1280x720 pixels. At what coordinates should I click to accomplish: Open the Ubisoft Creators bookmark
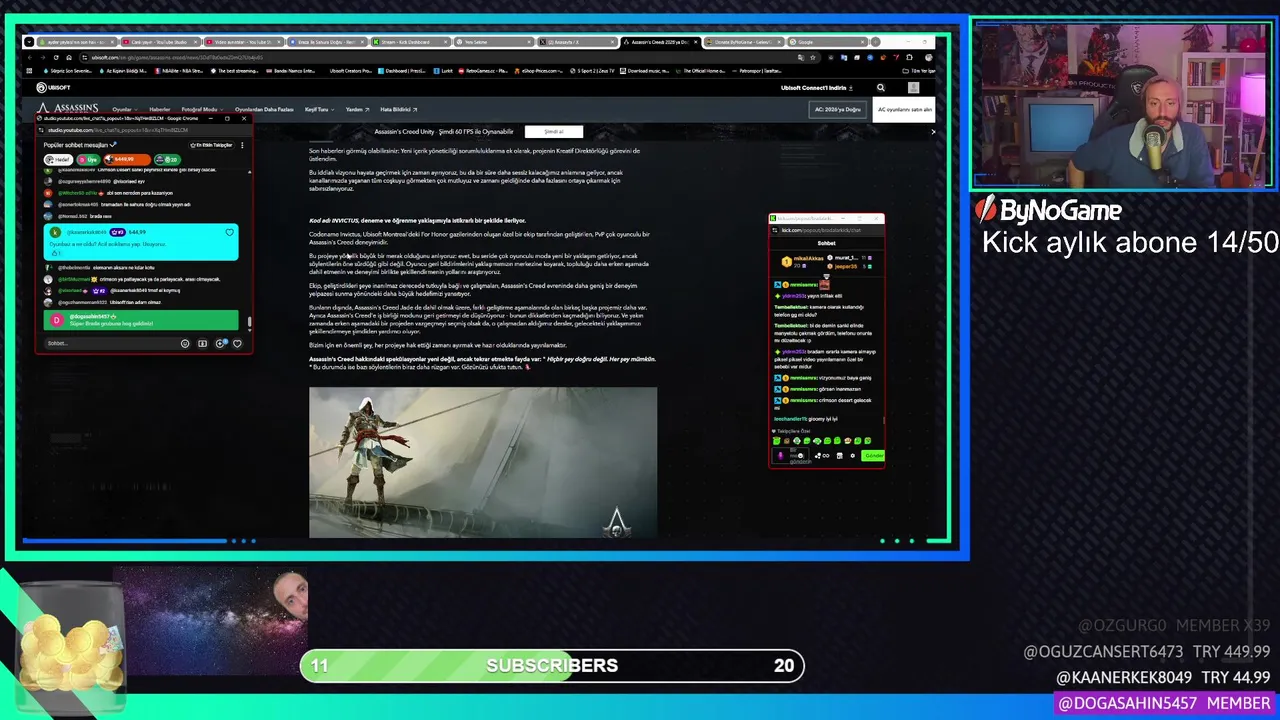click(x=351, y=71)
